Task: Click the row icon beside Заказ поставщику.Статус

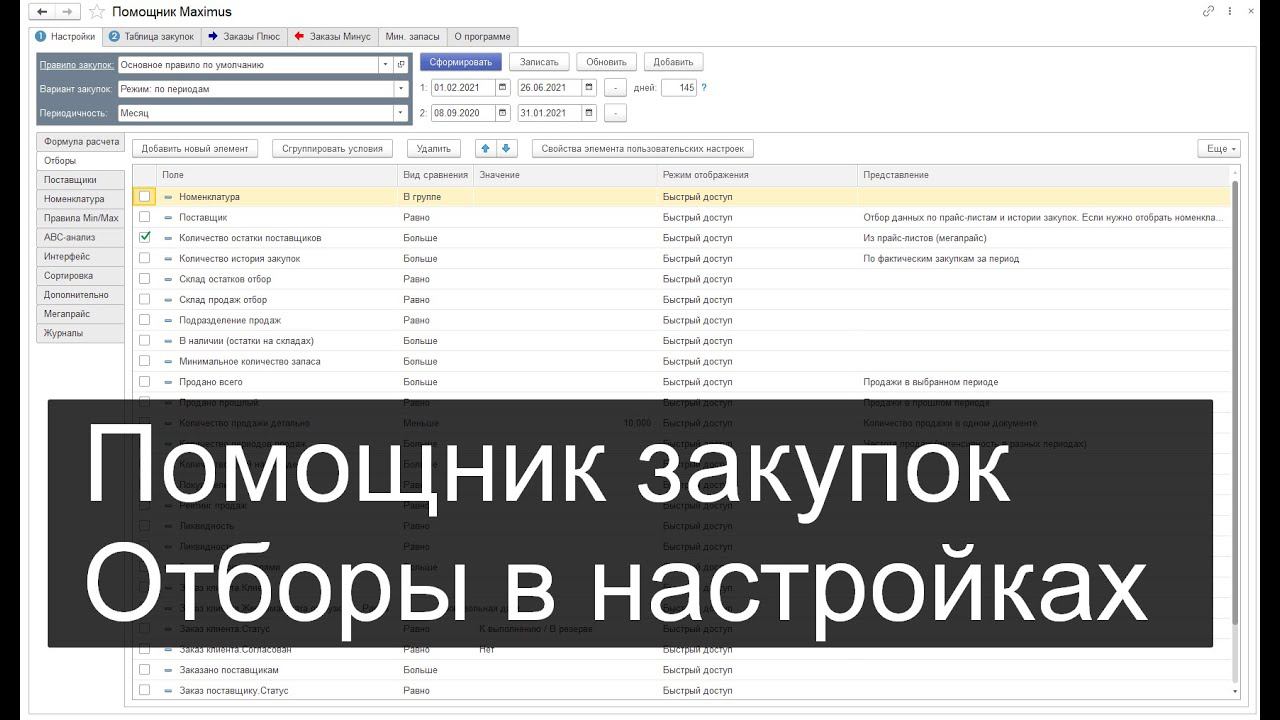Action: click(168, 691)
